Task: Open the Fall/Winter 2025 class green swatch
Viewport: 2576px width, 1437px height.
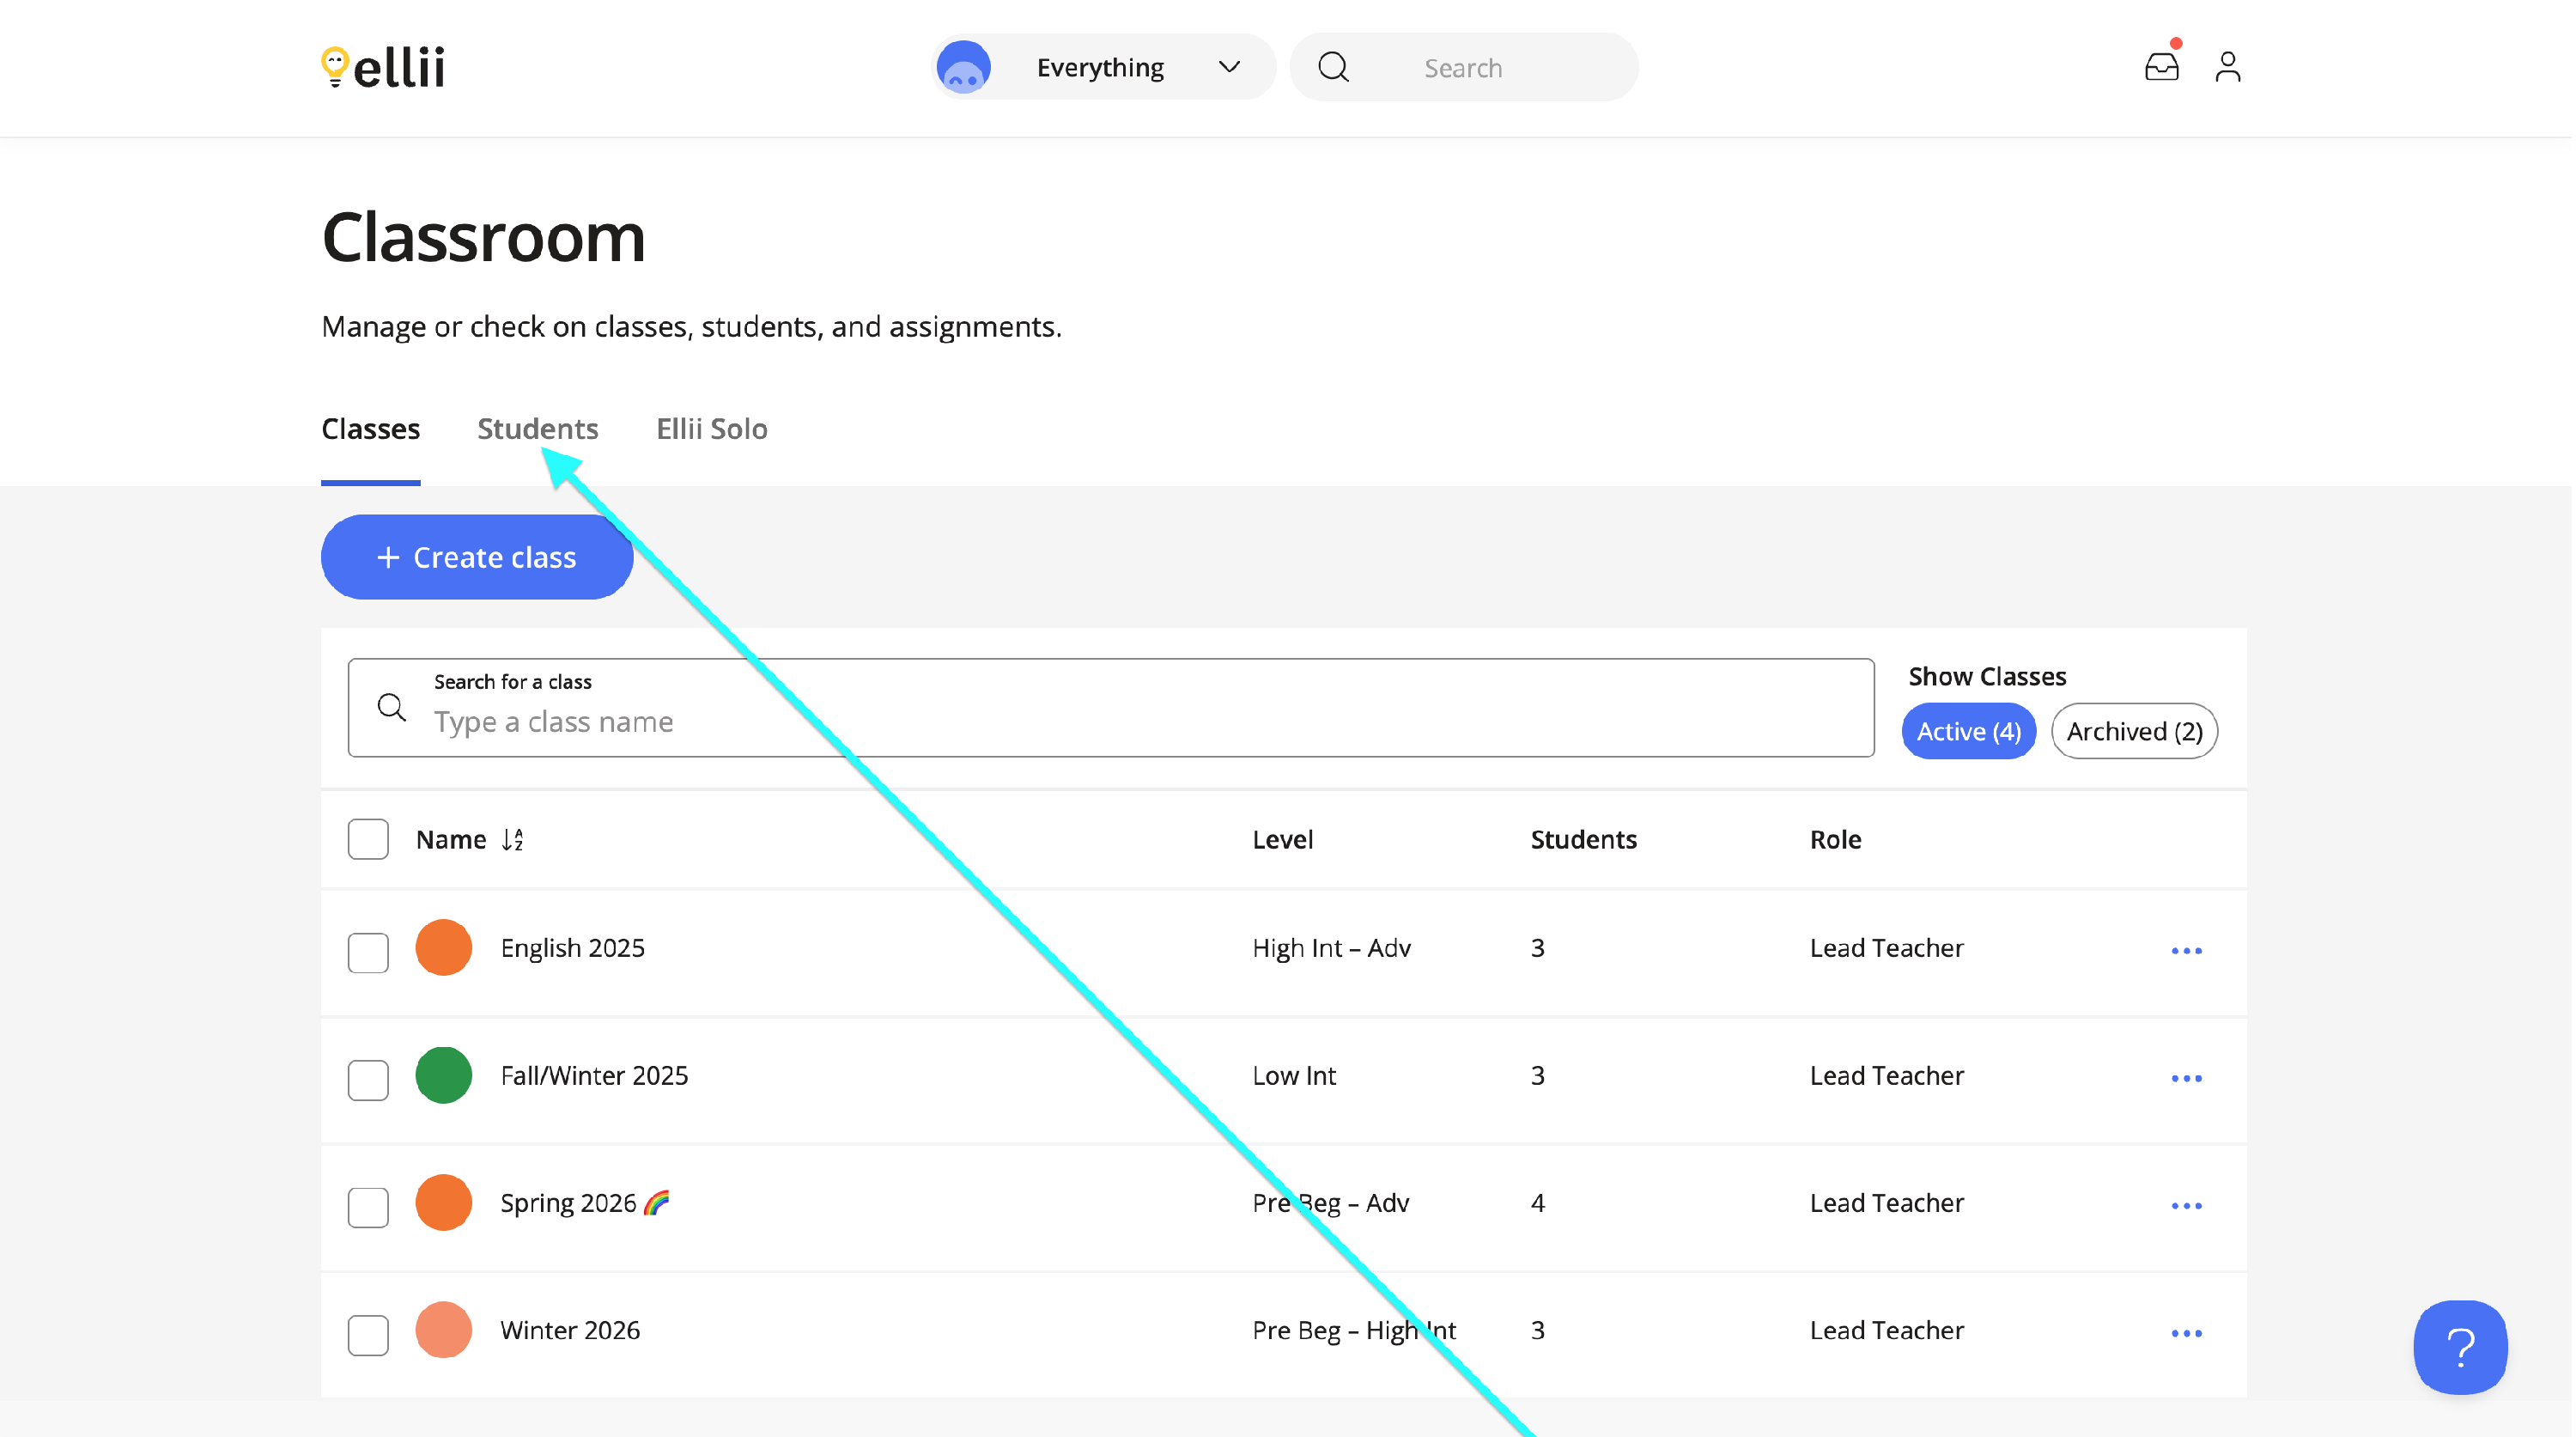Action: (443, 1075)
